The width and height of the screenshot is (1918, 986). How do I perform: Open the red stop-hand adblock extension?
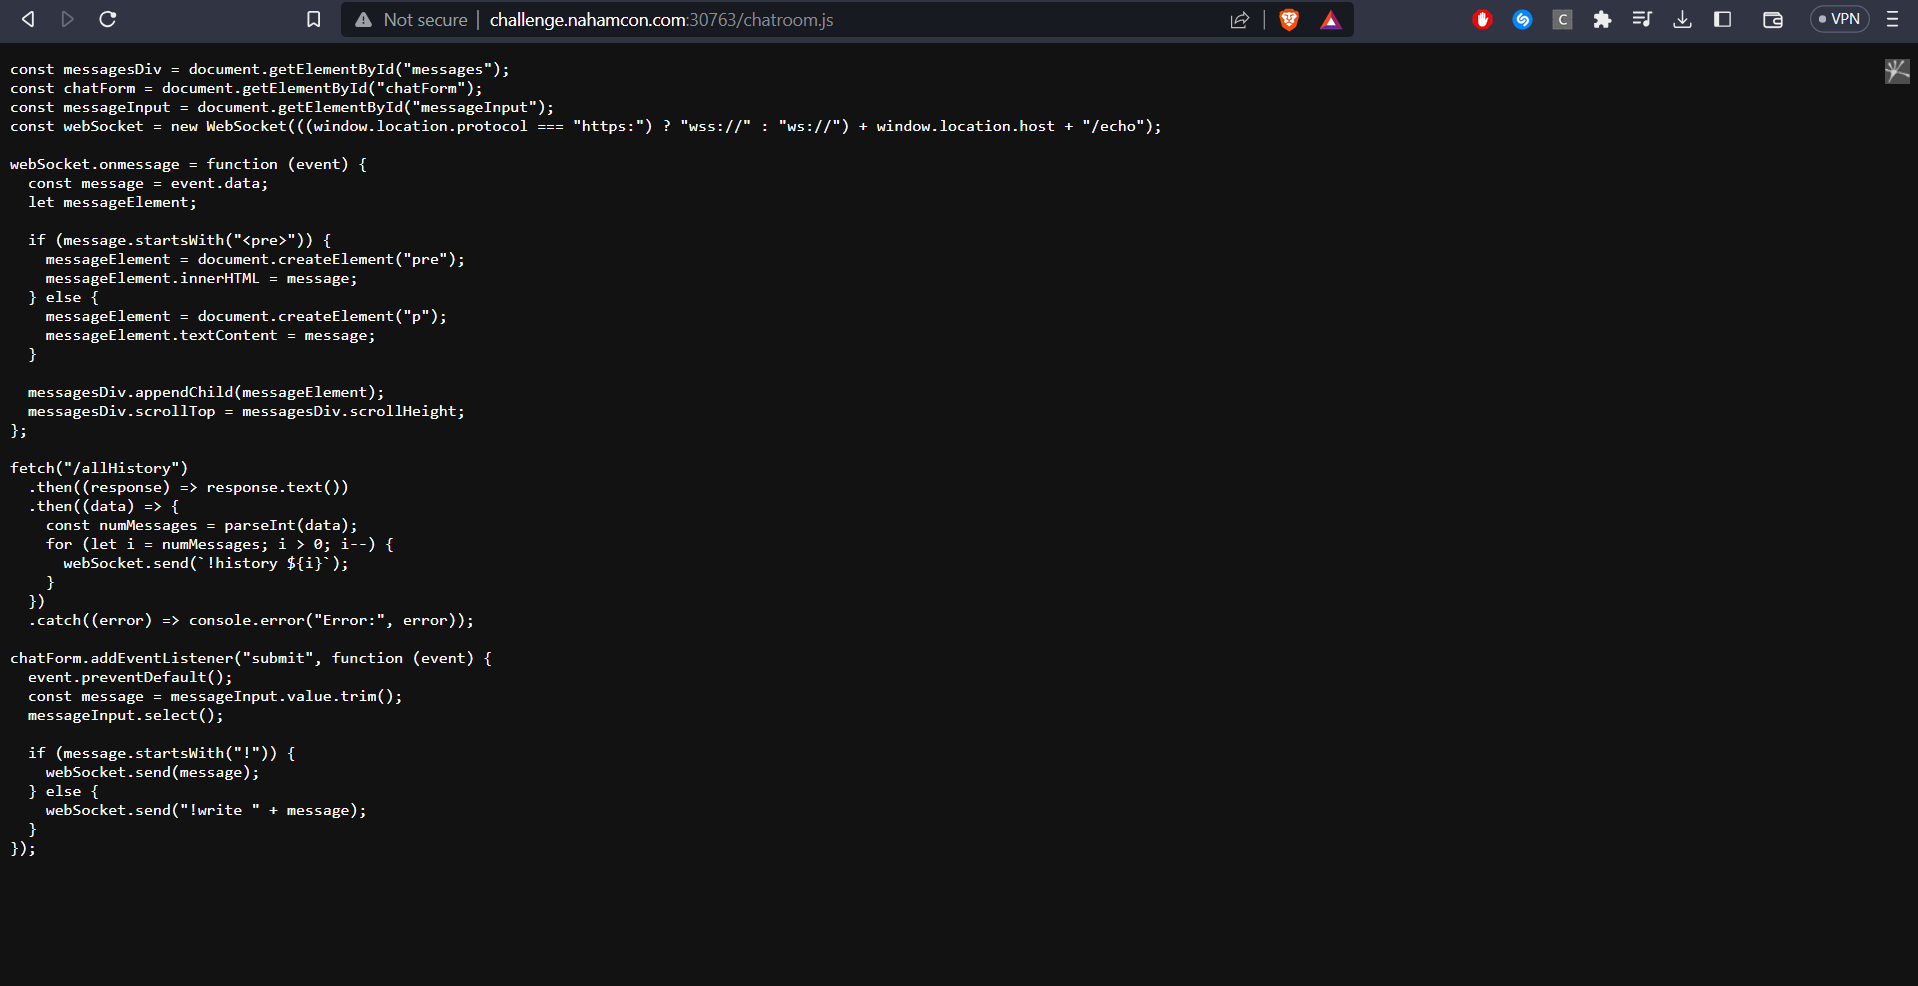click(x=1482, y=19)
